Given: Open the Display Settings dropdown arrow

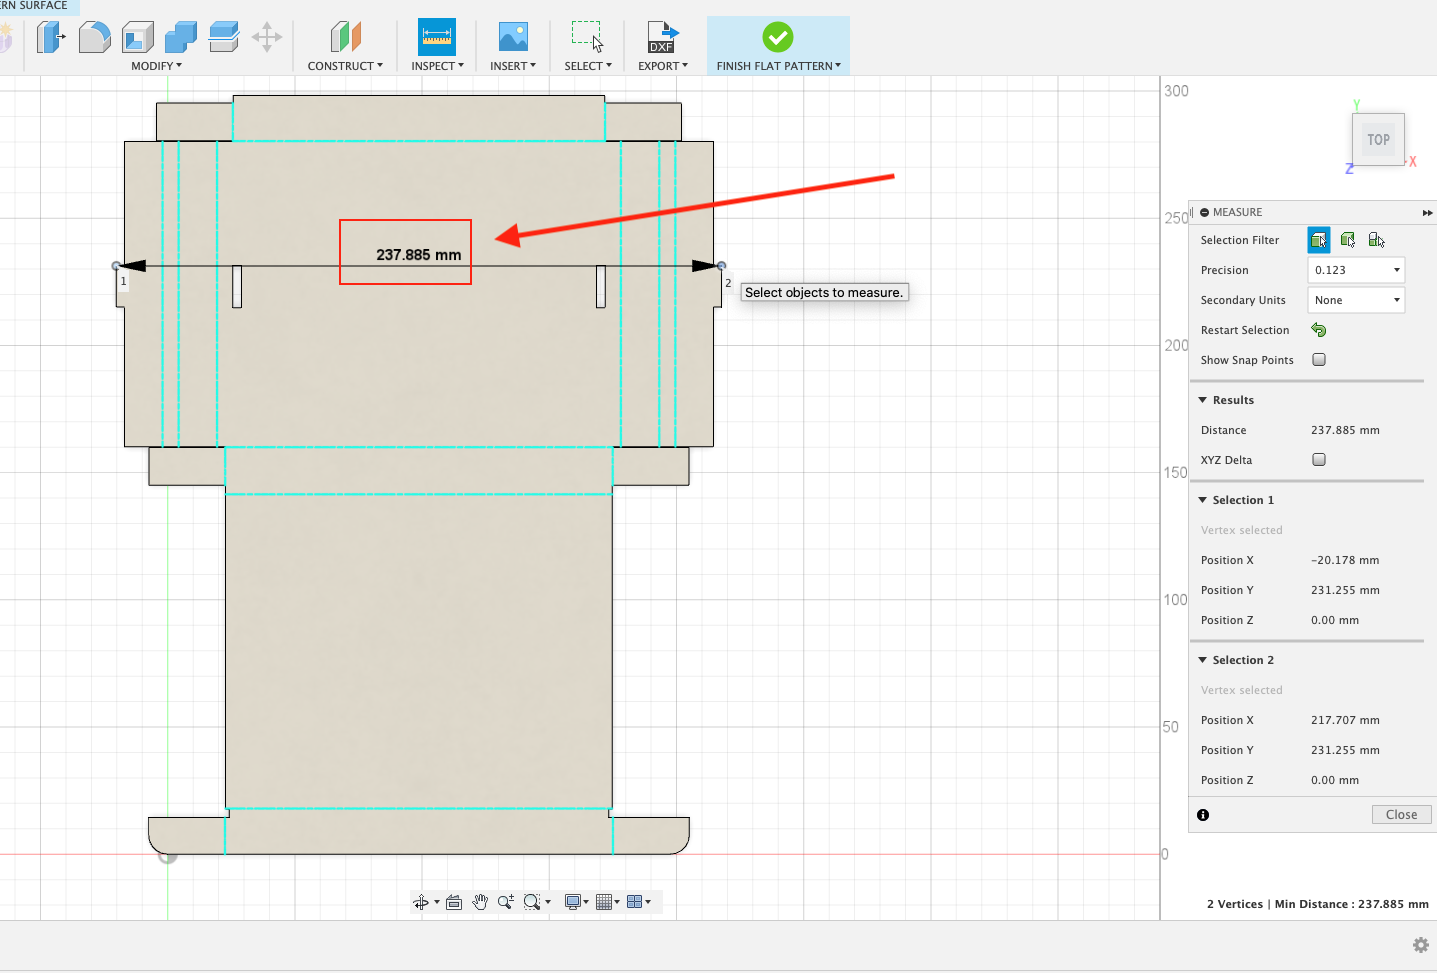Looking at the screenshot, I should point(586,903).
